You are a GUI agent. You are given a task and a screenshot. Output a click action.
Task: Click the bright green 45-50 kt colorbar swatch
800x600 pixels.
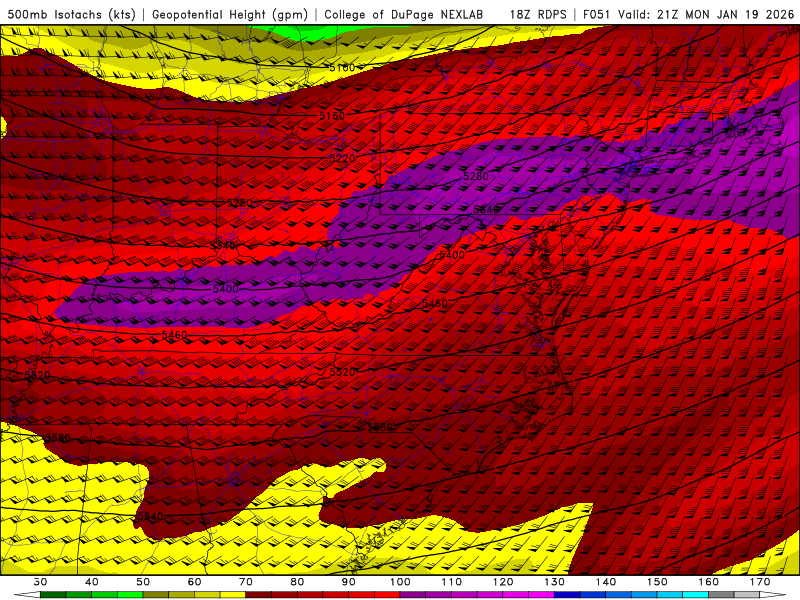[130, 595]
